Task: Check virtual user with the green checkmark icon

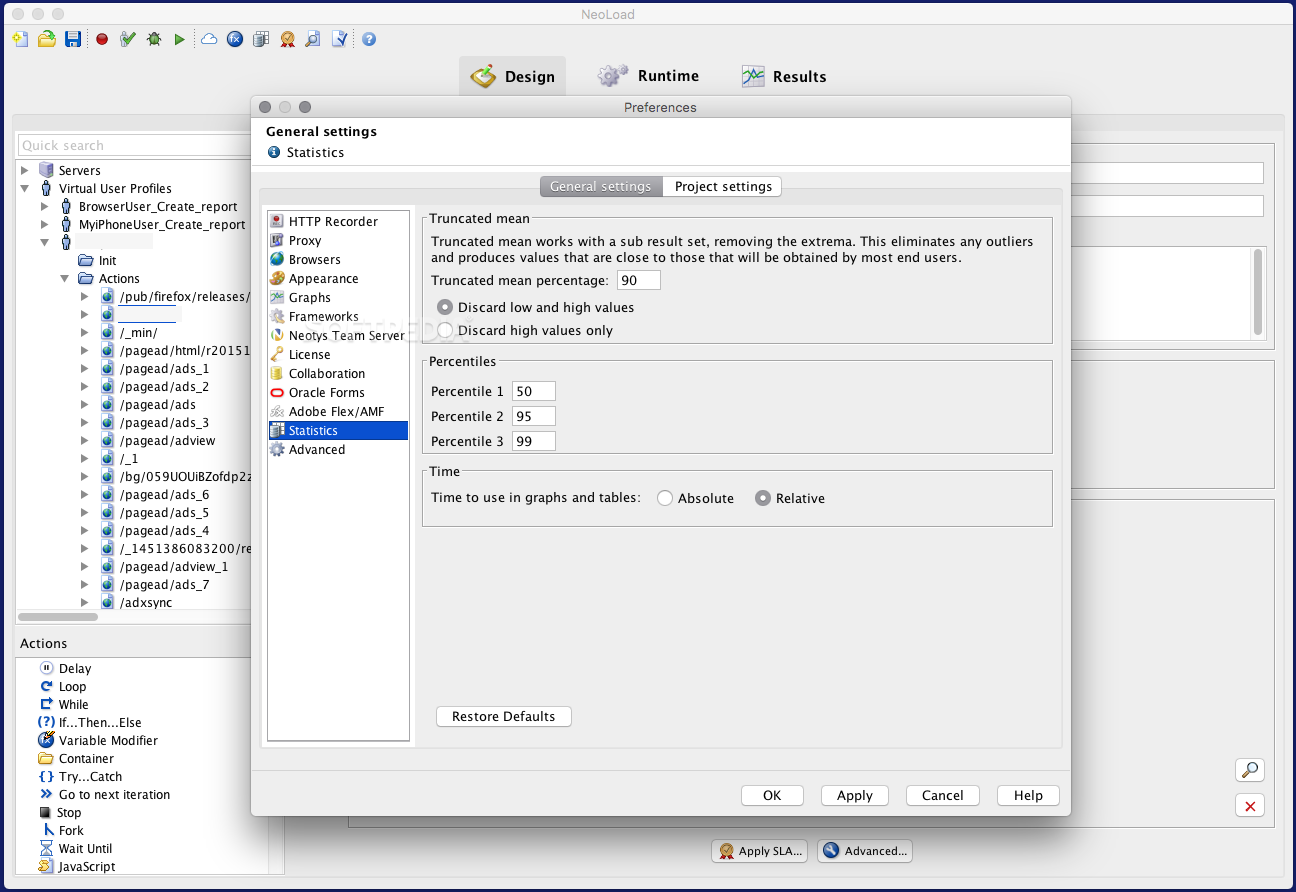Action: pyautogui.click(x=128, y=39)
